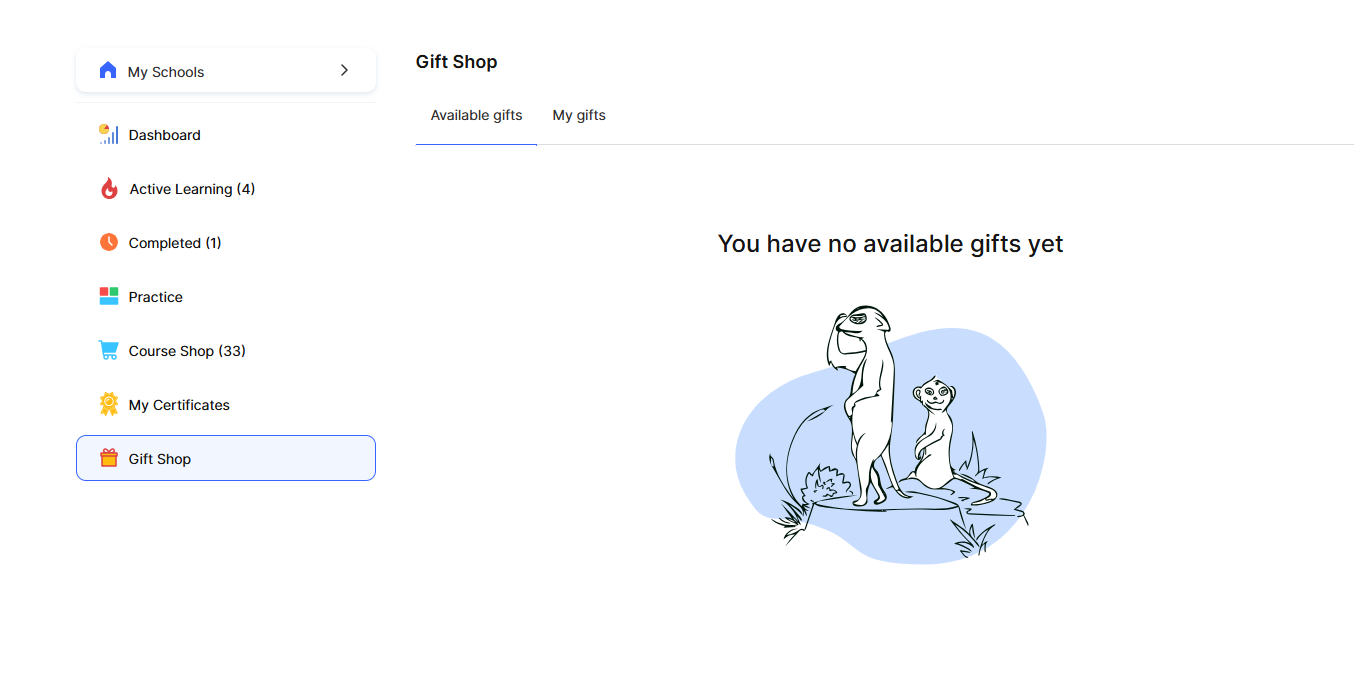Click the yellow certificate badge icon

tap(109, 404)
